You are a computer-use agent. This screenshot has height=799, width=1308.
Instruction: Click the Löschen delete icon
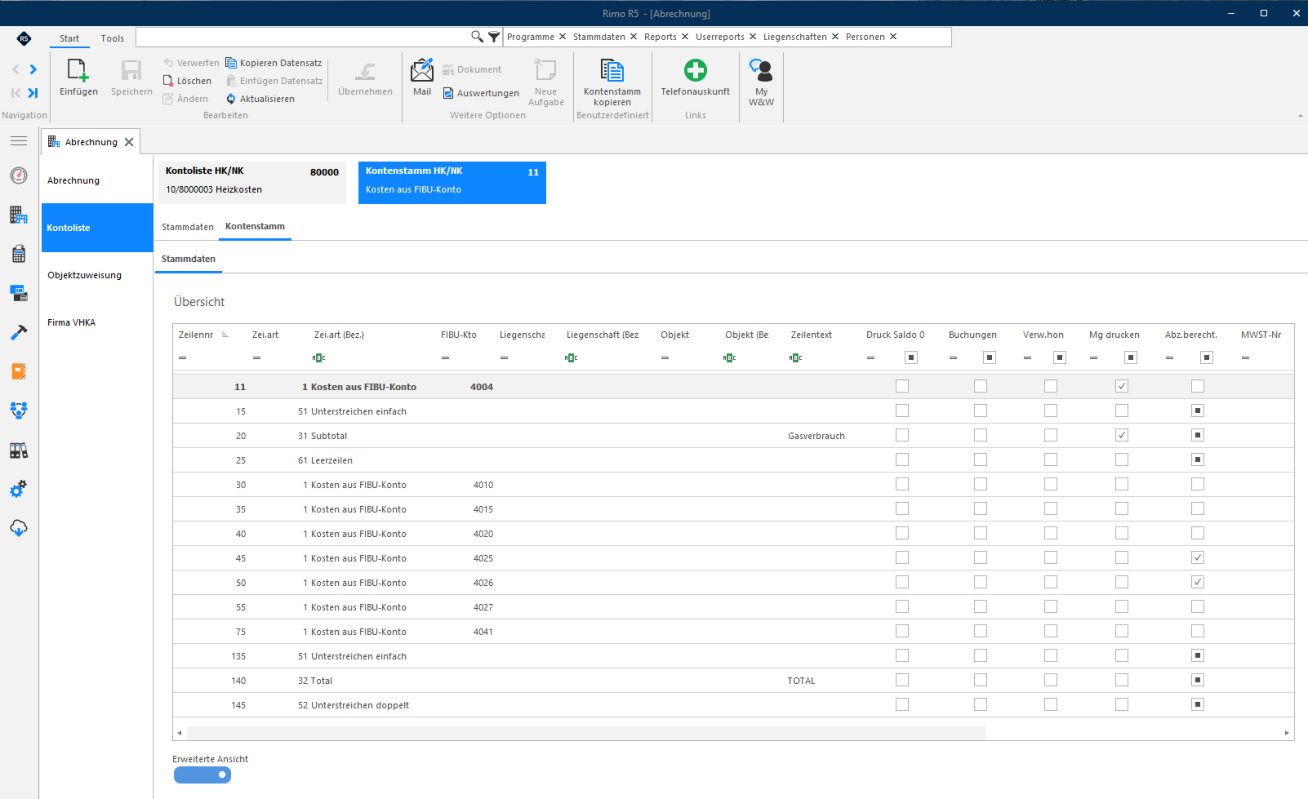169,81
